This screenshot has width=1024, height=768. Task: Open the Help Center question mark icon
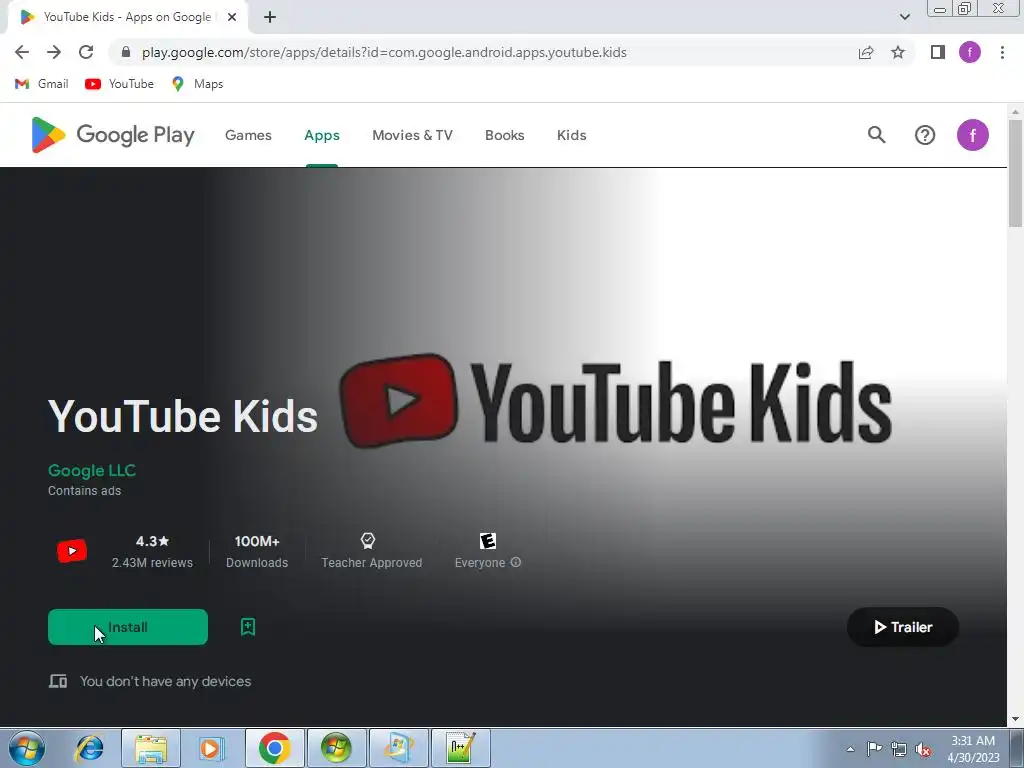click(925, 135)
